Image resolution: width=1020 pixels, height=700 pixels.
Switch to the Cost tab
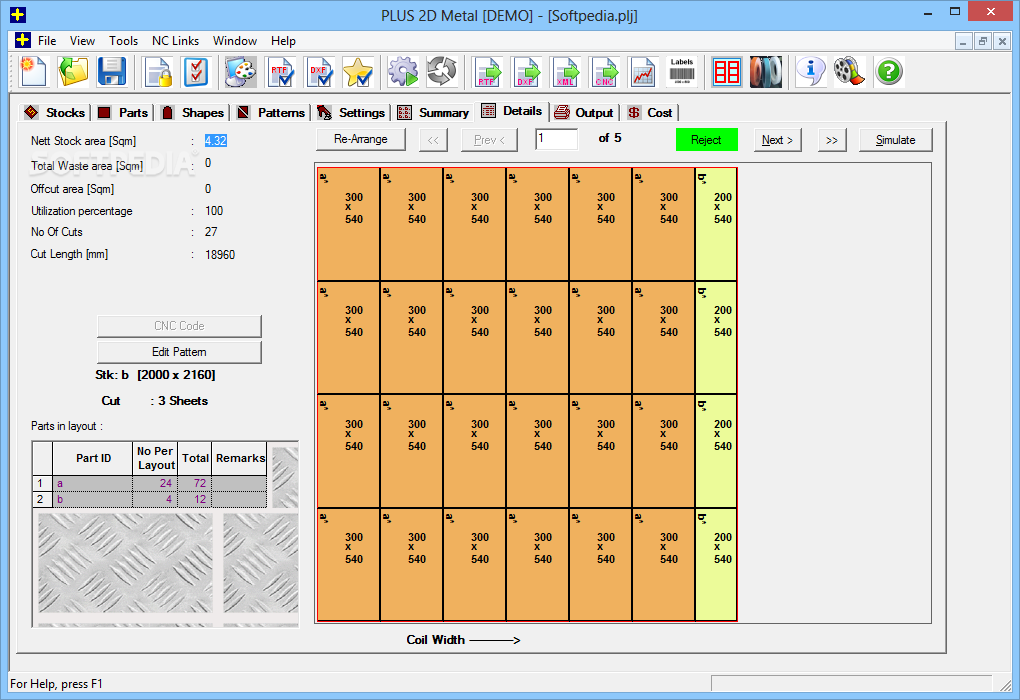[650, 113]
